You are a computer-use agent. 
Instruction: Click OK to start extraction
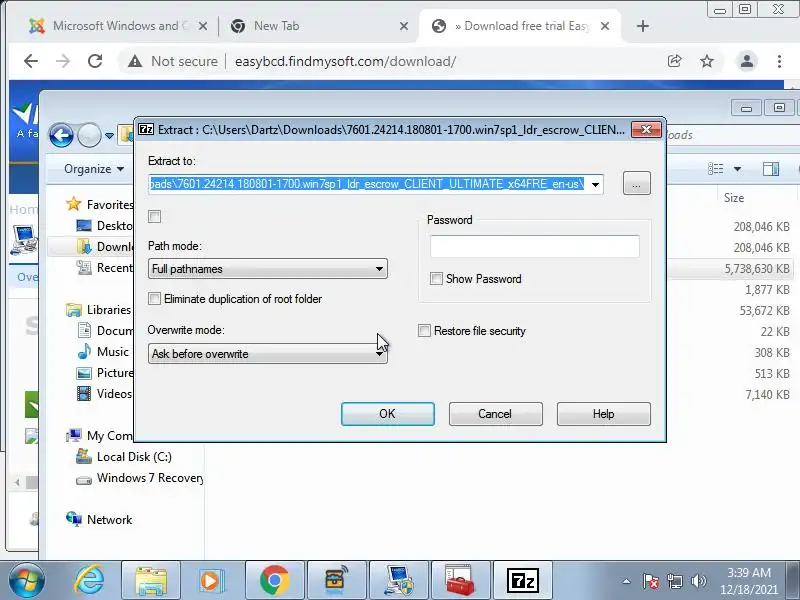(x=387, y=414)
